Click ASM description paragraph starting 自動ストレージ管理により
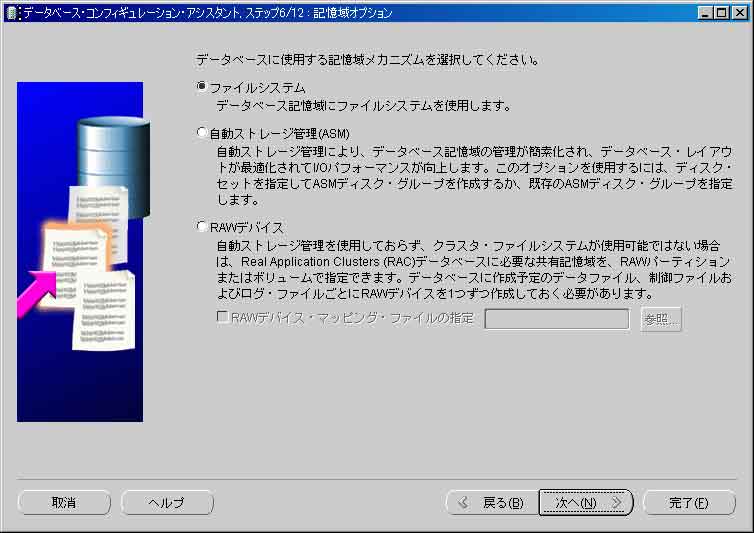Image resolution: width=754 pixels, height=533 pixels. [474, 176]
